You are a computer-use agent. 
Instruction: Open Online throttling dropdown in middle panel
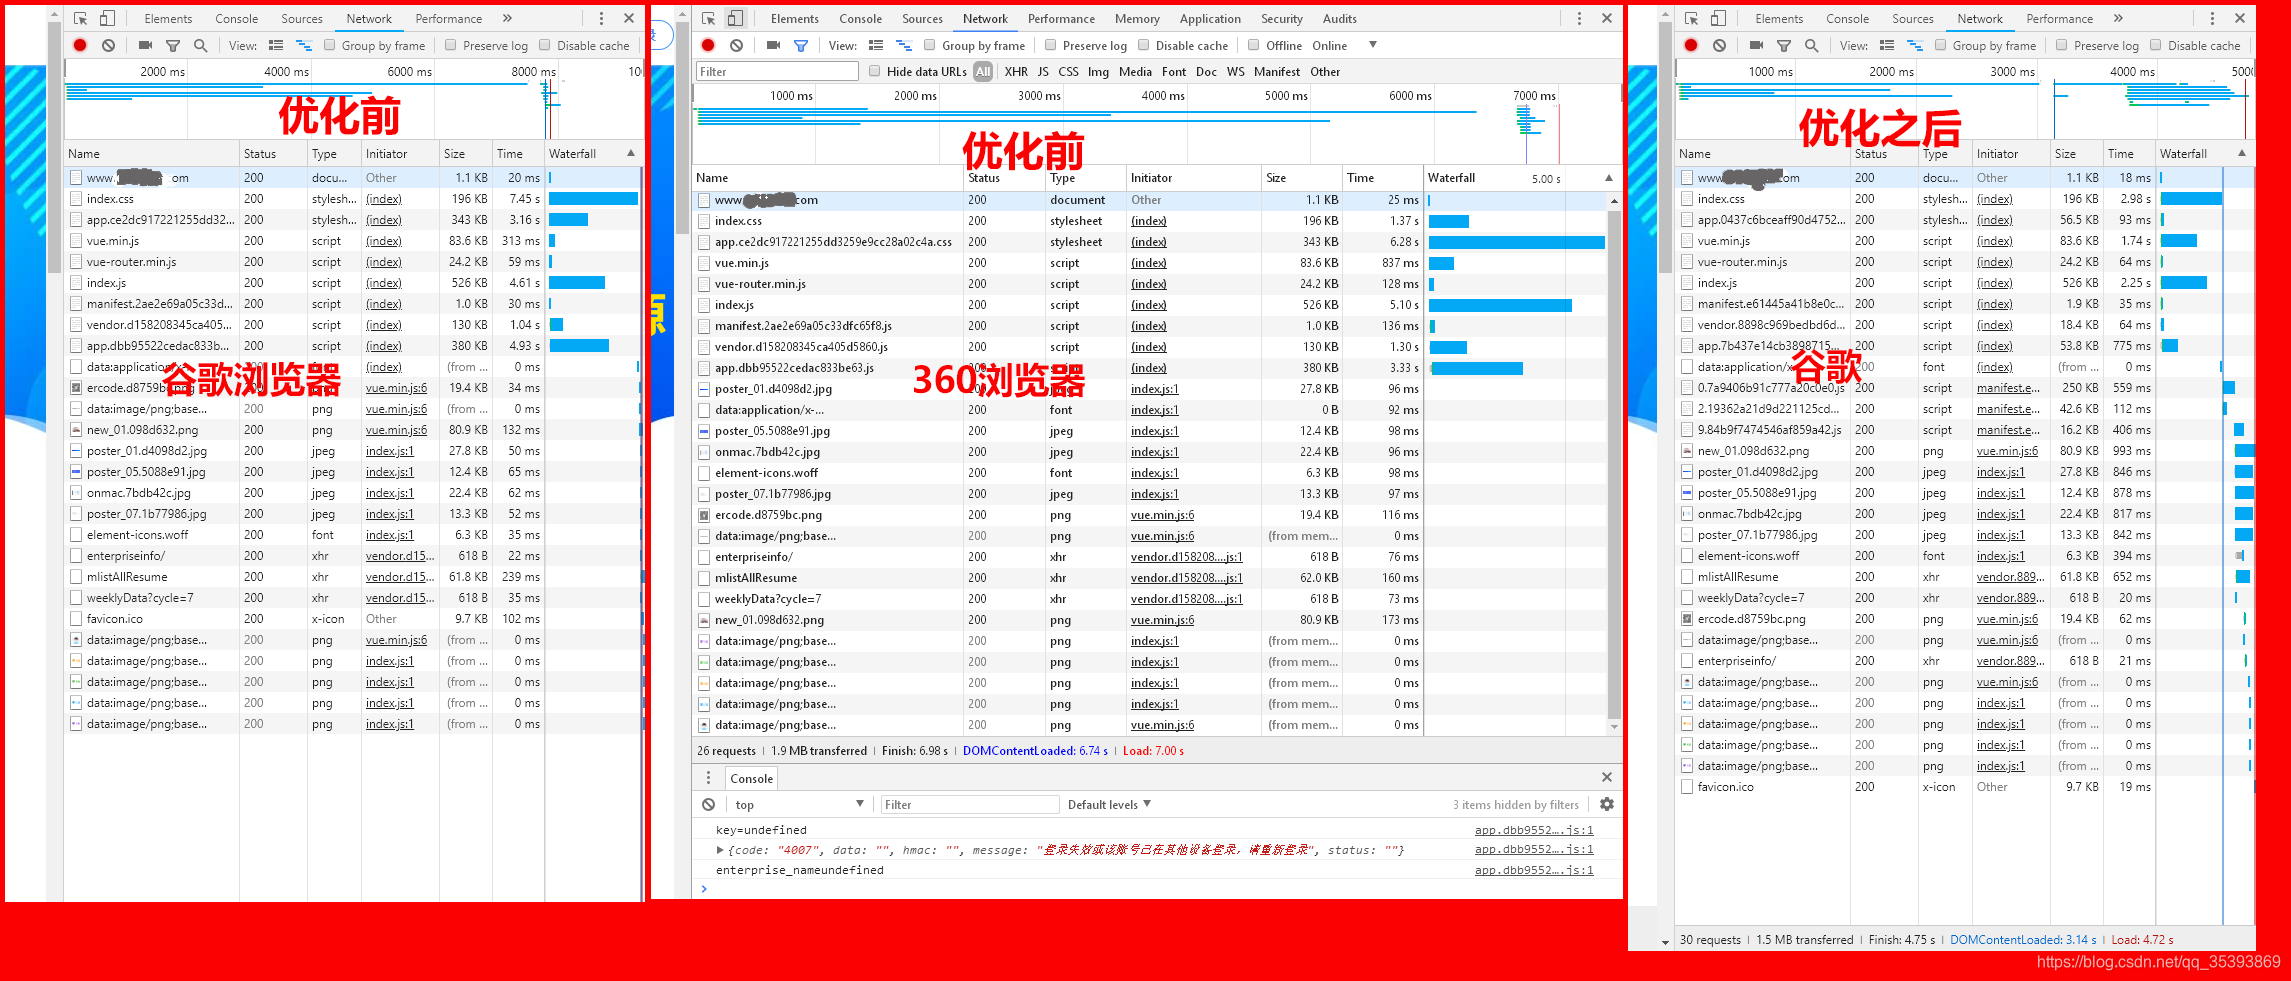tap(1344, 45)
